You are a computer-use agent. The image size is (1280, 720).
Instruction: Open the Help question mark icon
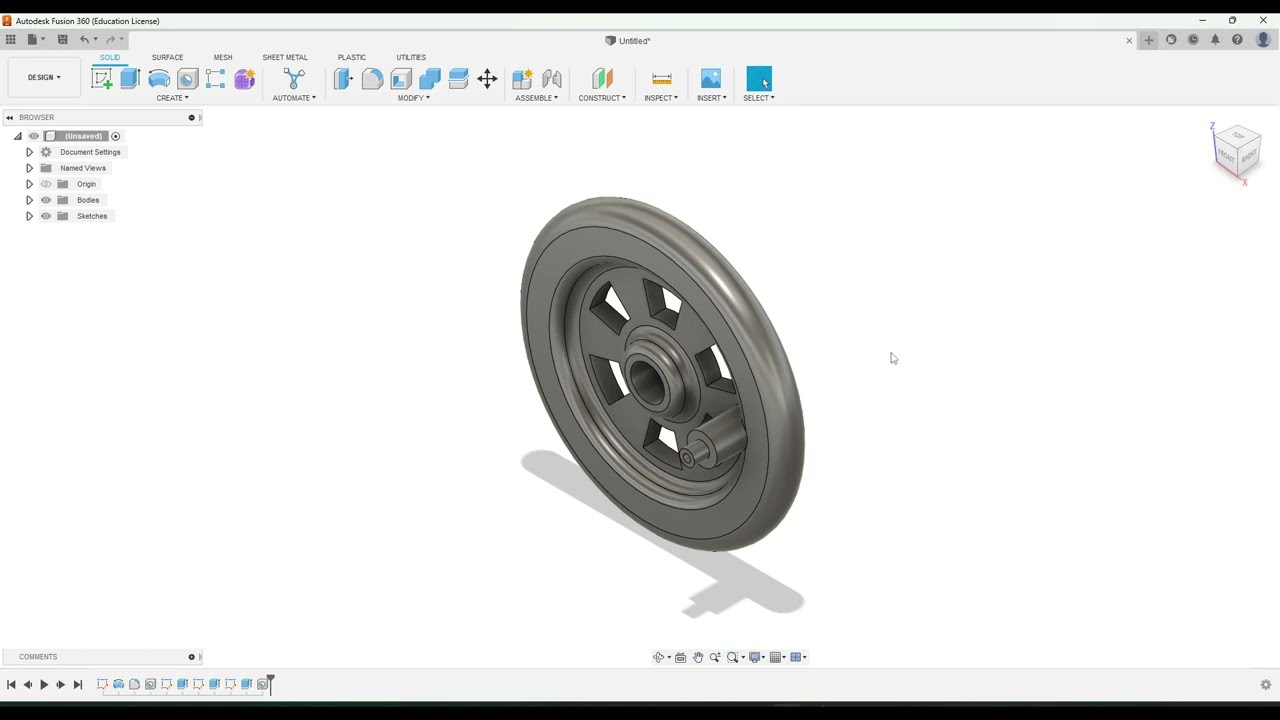(1237, 40)
